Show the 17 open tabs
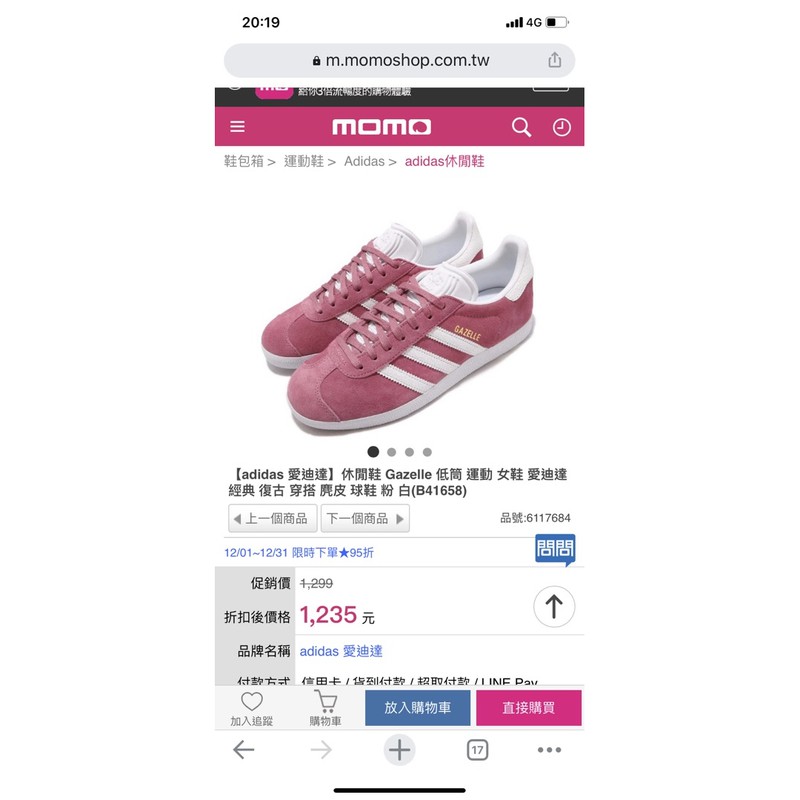800x800 pixels. [477, 750]
